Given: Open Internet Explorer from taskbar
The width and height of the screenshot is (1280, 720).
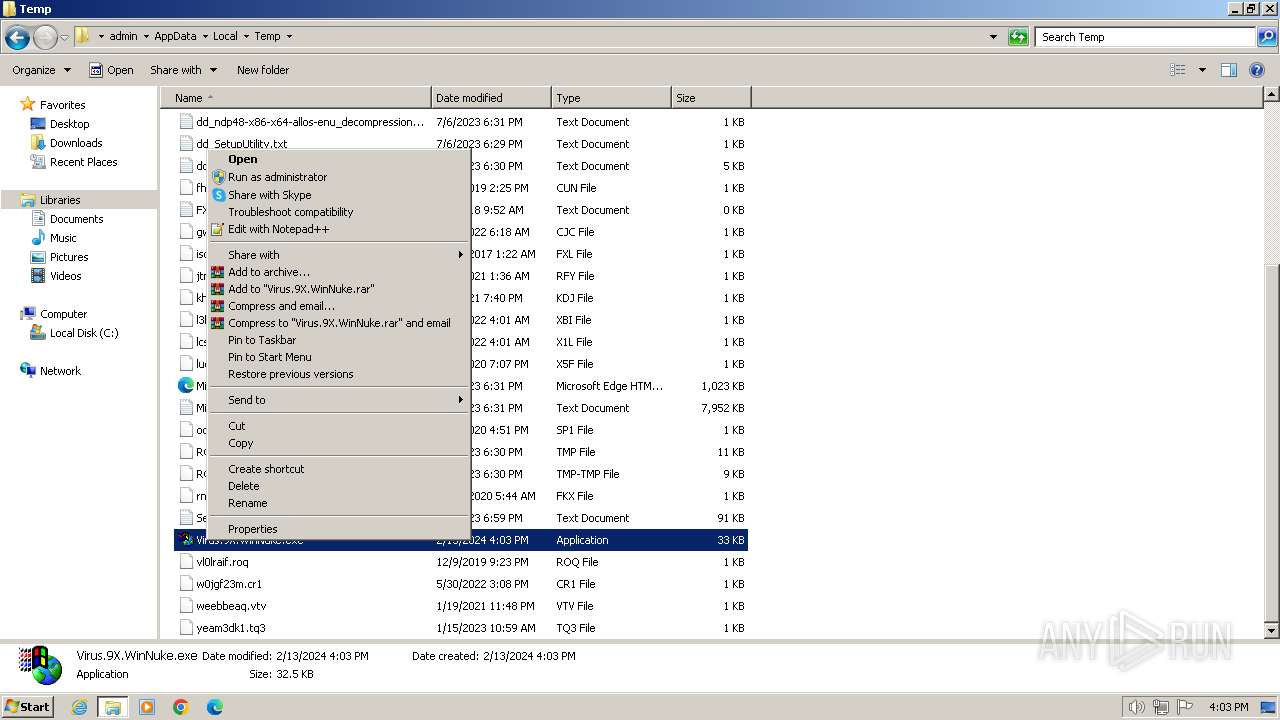Looking at the screenshot, I should (x=80, y=707).
